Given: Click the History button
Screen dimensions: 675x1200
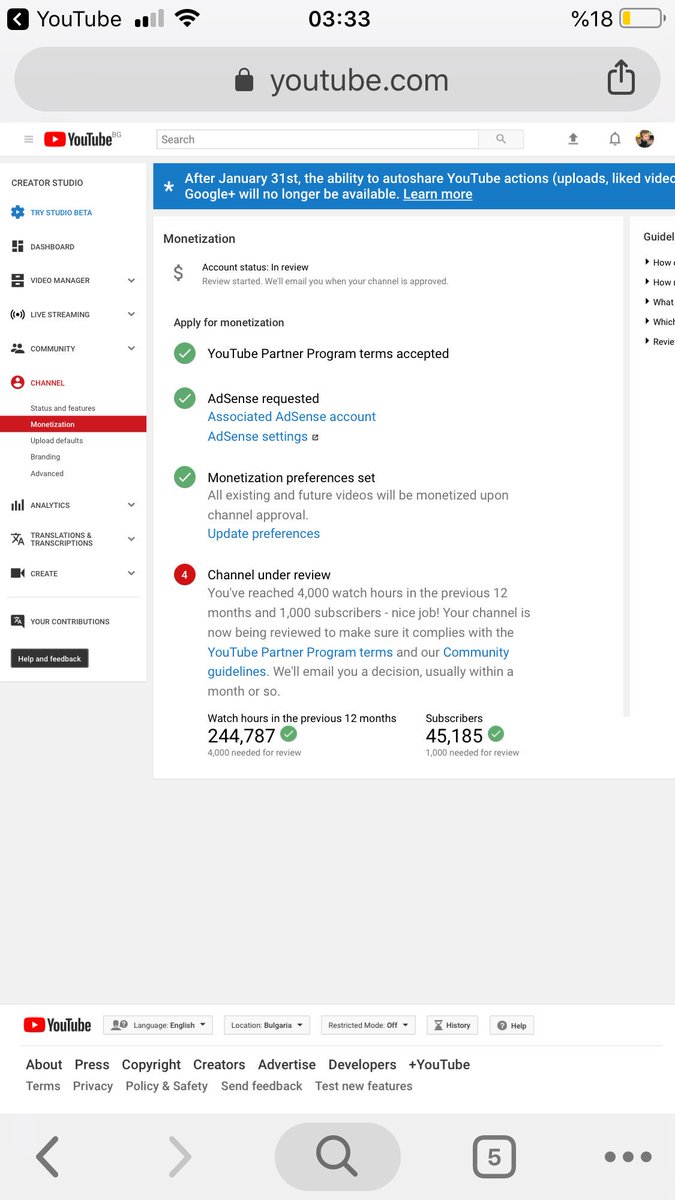Looking at the screenshot, I should point(452,1025).
